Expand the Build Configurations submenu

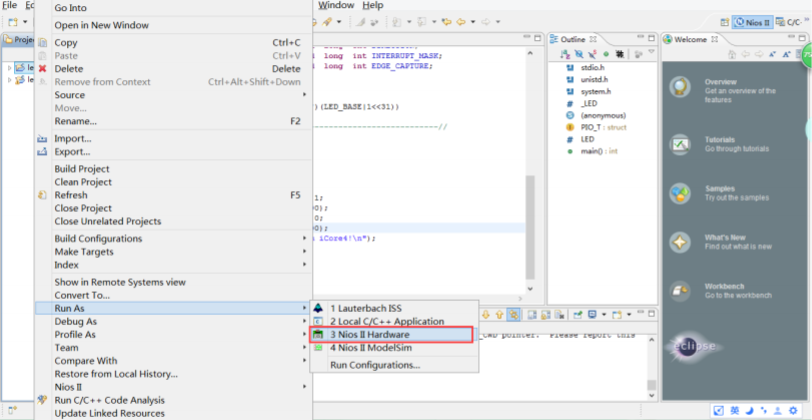tap(98, 238)
